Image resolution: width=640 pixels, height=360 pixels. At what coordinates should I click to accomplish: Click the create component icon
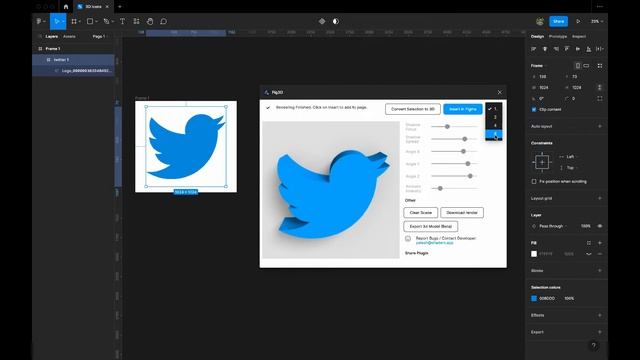[322, 21]
